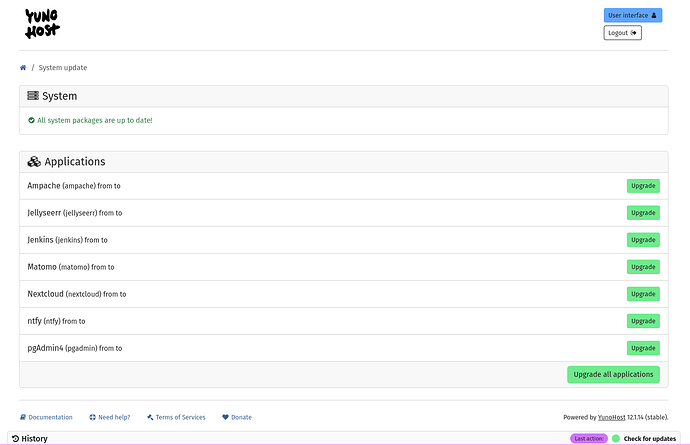Click the Documentation book icon
690x445 pixels.
pos(23,417)
